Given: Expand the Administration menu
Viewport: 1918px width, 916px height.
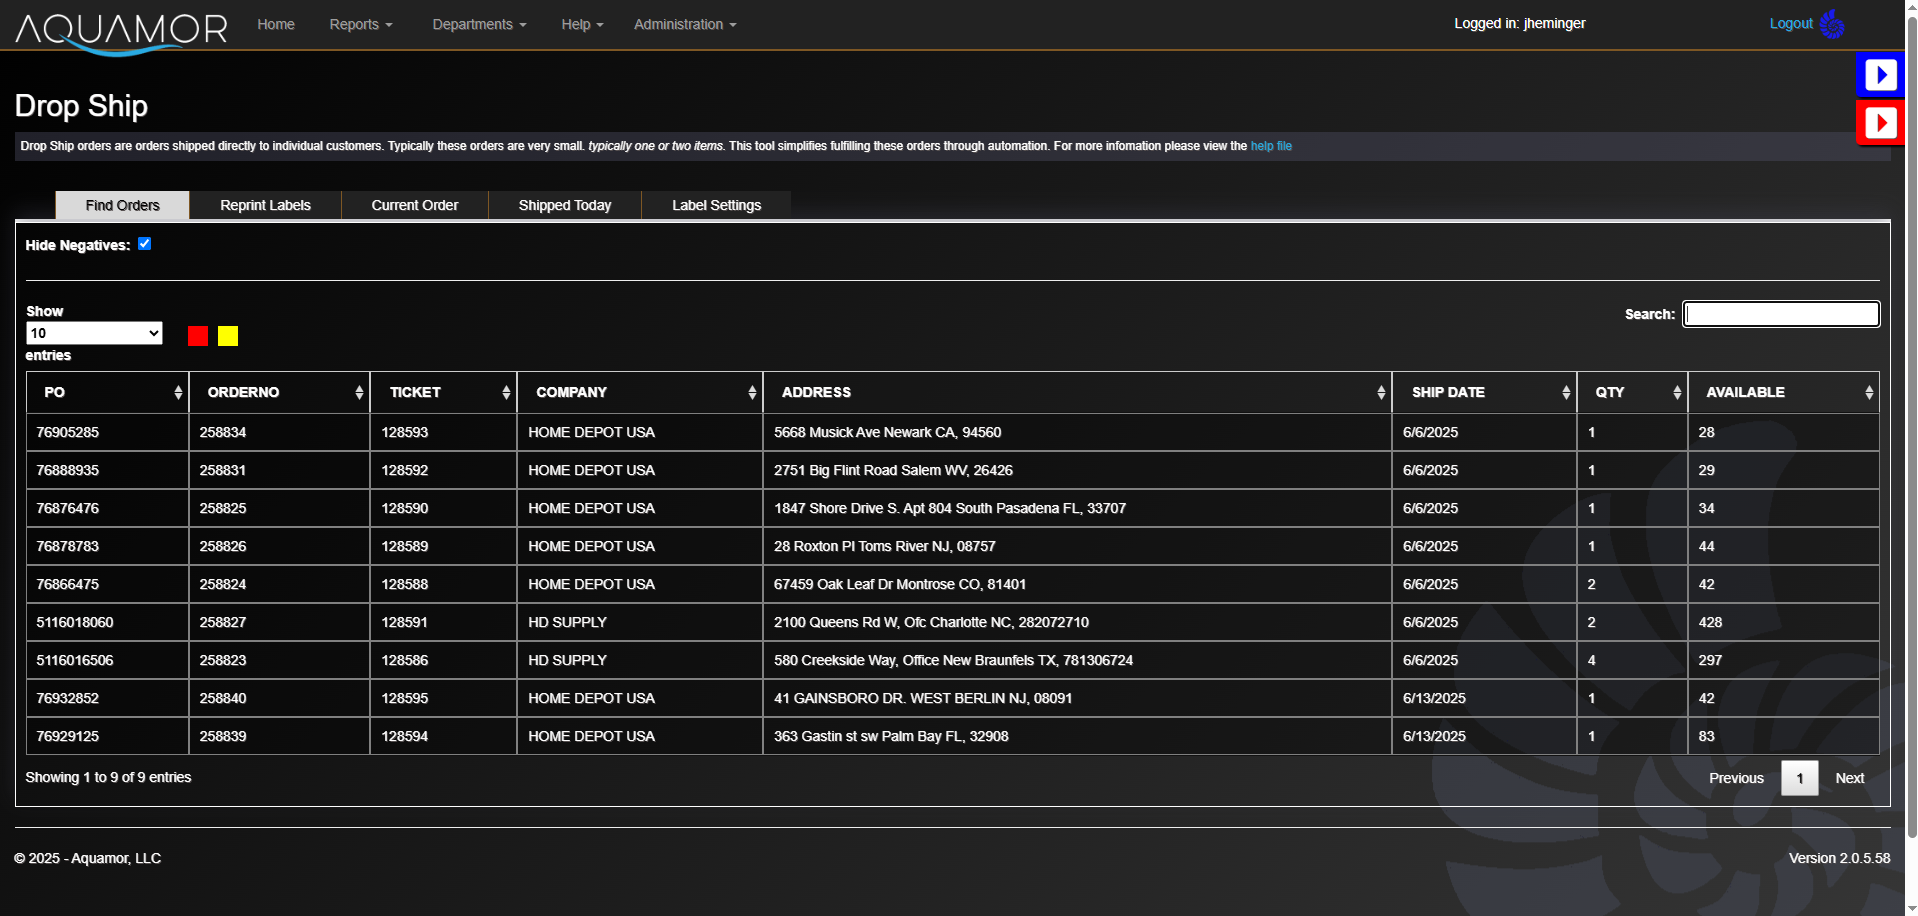Looking at the screenshot, I should [x=685, y=24].
